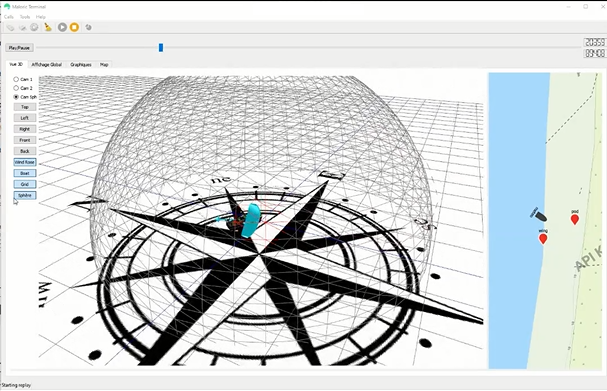Toggle the Sphere display button
The image size is (607, 391).
click(25, 196)
